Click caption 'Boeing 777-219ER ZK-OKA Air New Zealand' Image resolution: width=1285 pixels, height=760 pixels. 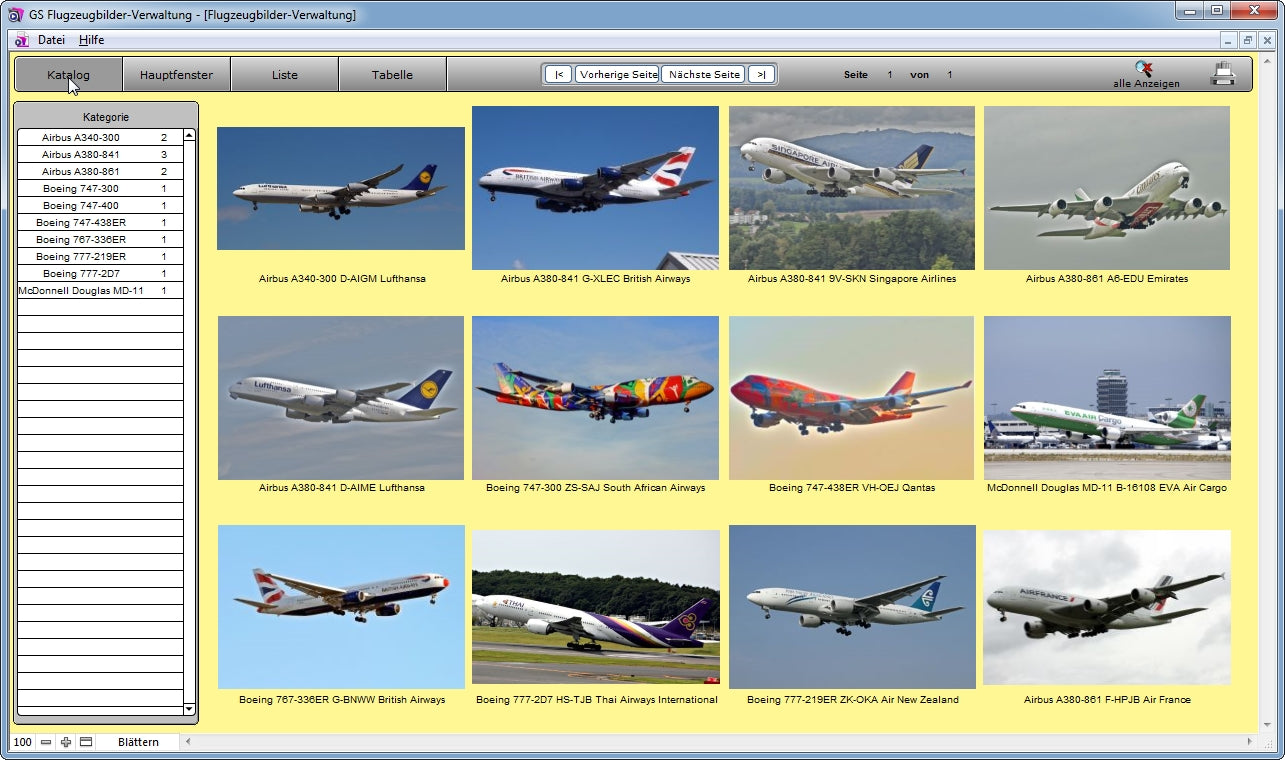click(852, 700)
